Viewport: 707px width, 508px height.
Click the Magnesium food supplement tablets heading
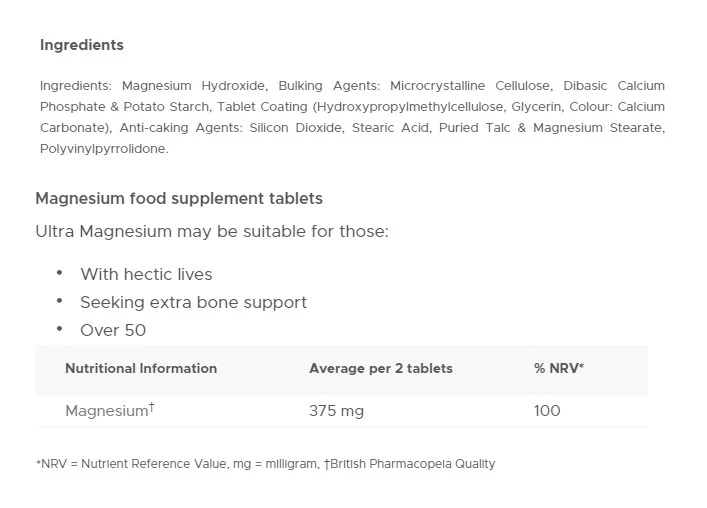[179, 199]
